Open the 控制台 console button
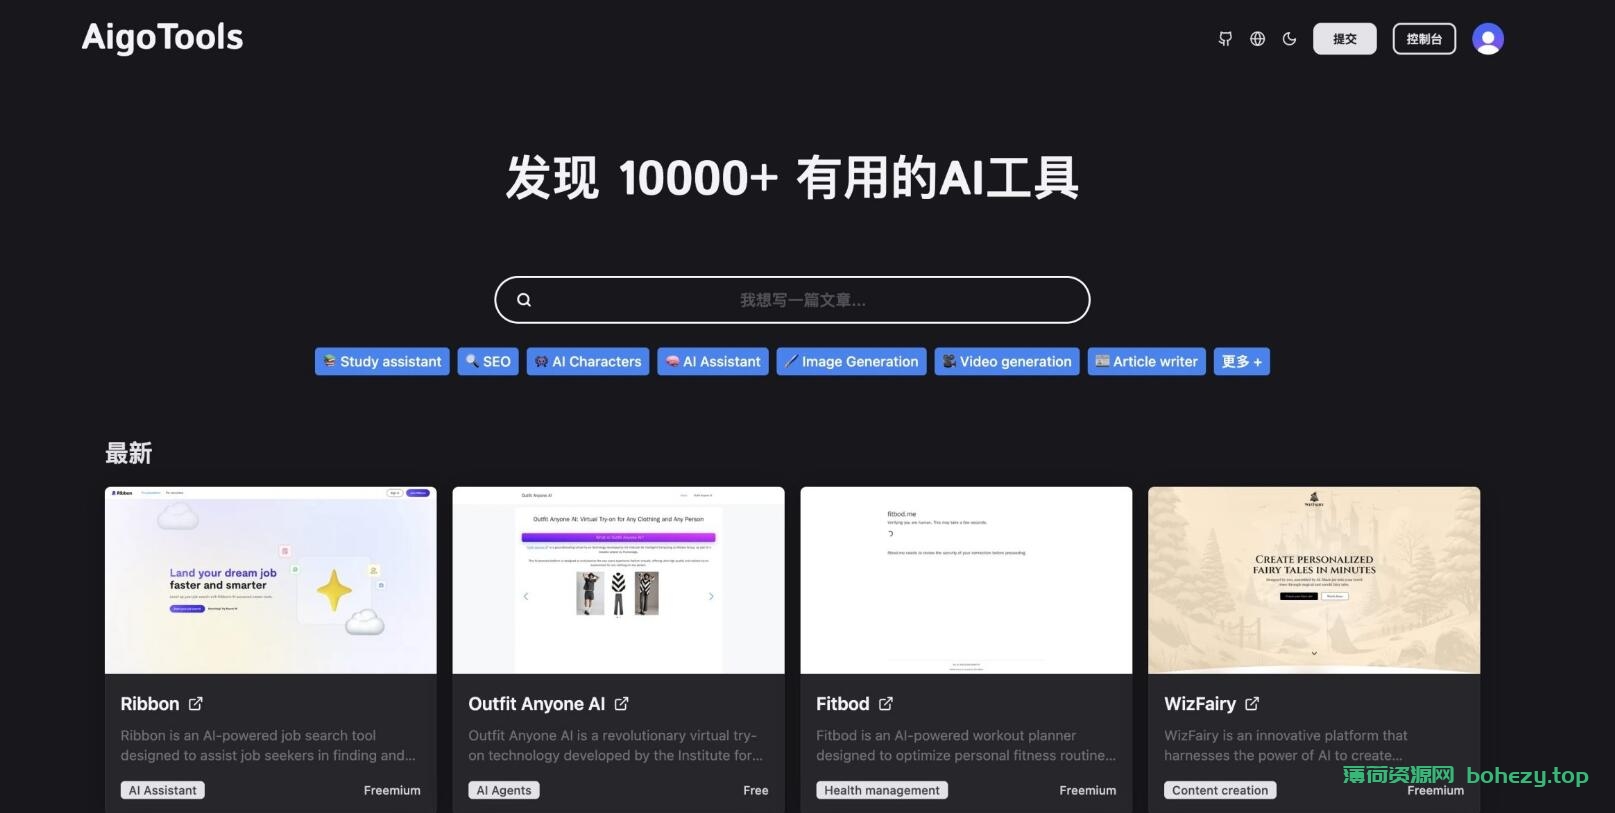The image size is (1615, 813). [1424, 39]
